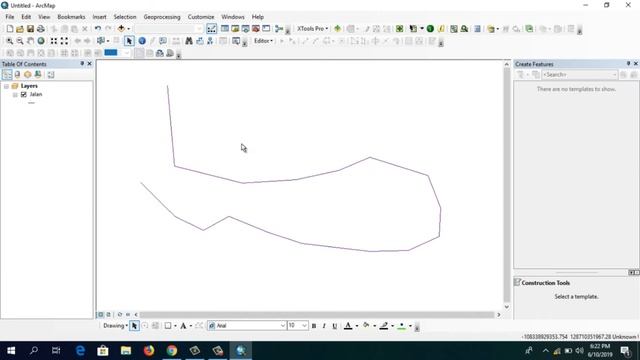640x360 pixels.
Task: Open the Python window icon
Action: (266, 29)
